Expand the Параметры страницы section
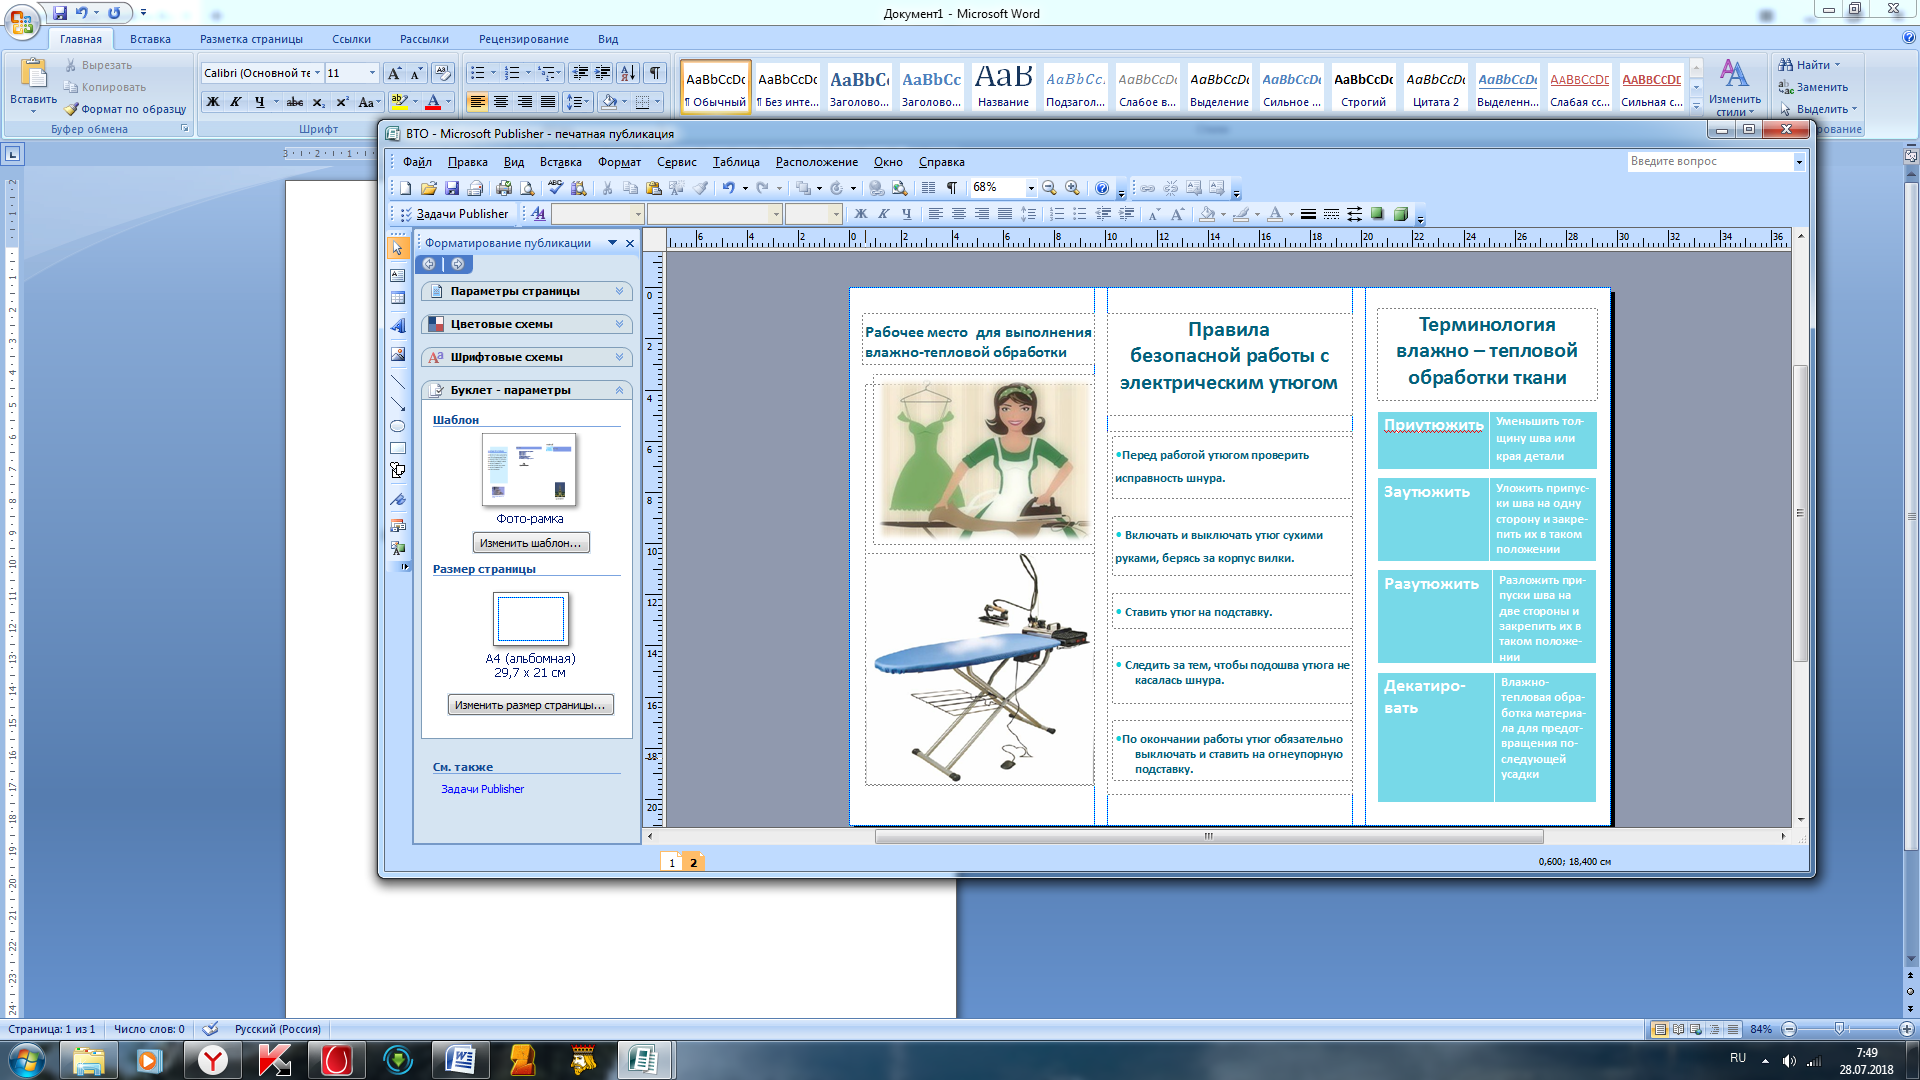1920x1080 pixels. click(527, 291)
